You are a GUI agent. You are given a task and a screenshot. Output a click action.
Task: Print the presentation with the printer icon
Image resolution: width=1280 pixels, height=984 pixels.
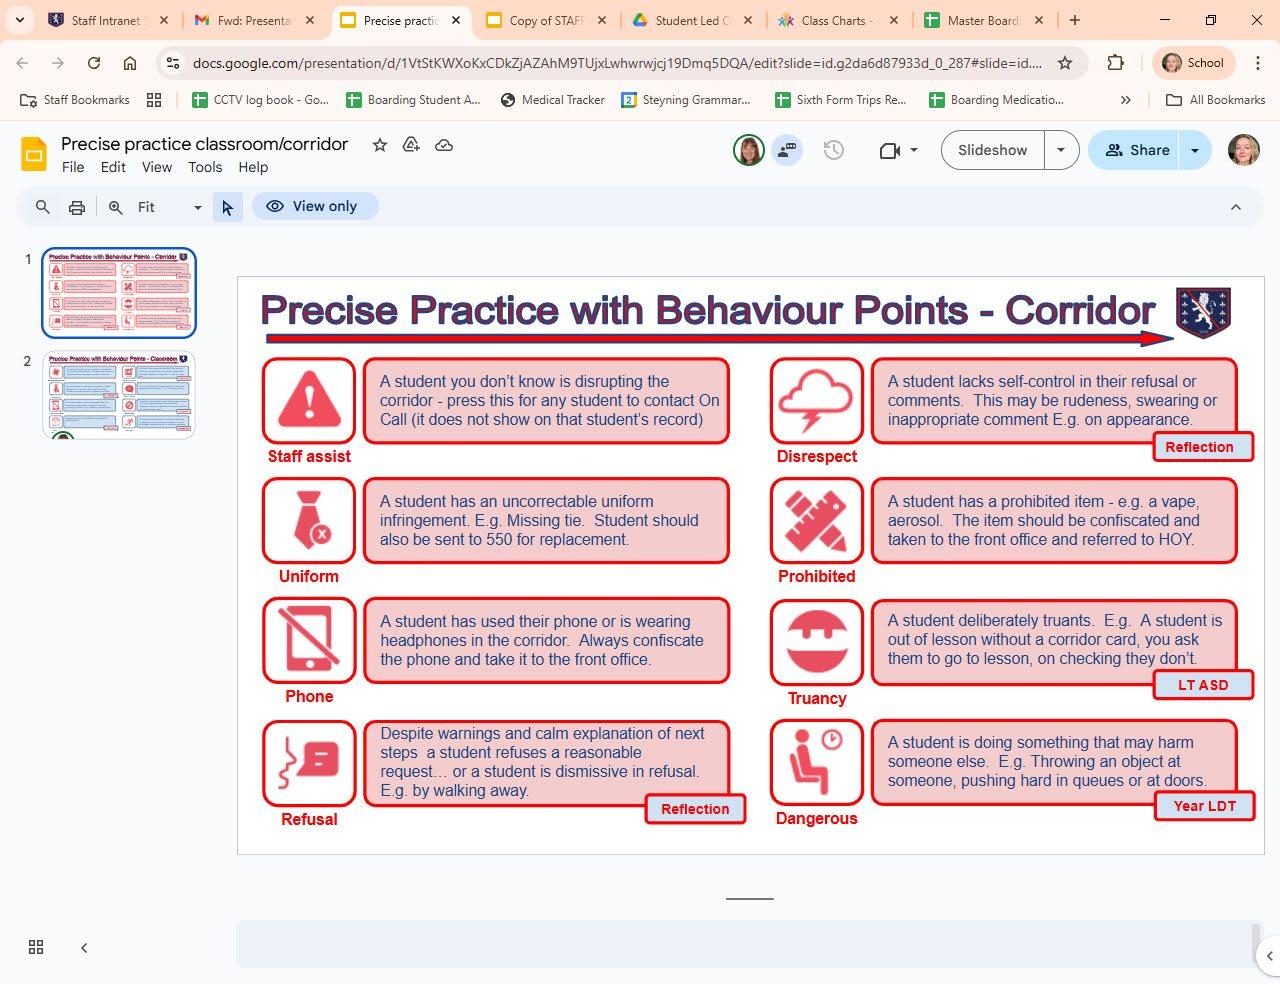point(77,207)
